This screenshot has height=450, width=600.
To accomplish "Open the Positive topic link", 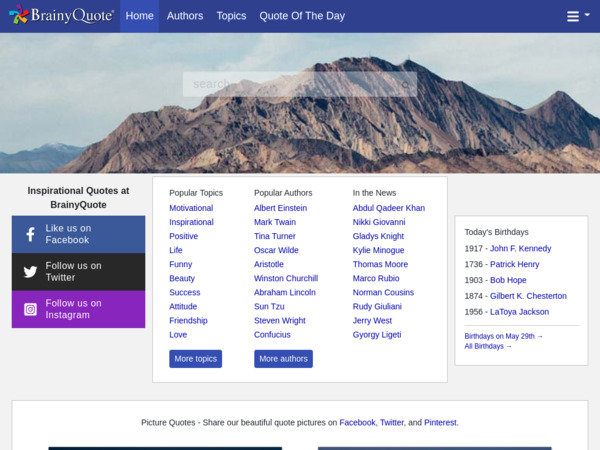I will [x=184, y=236].
